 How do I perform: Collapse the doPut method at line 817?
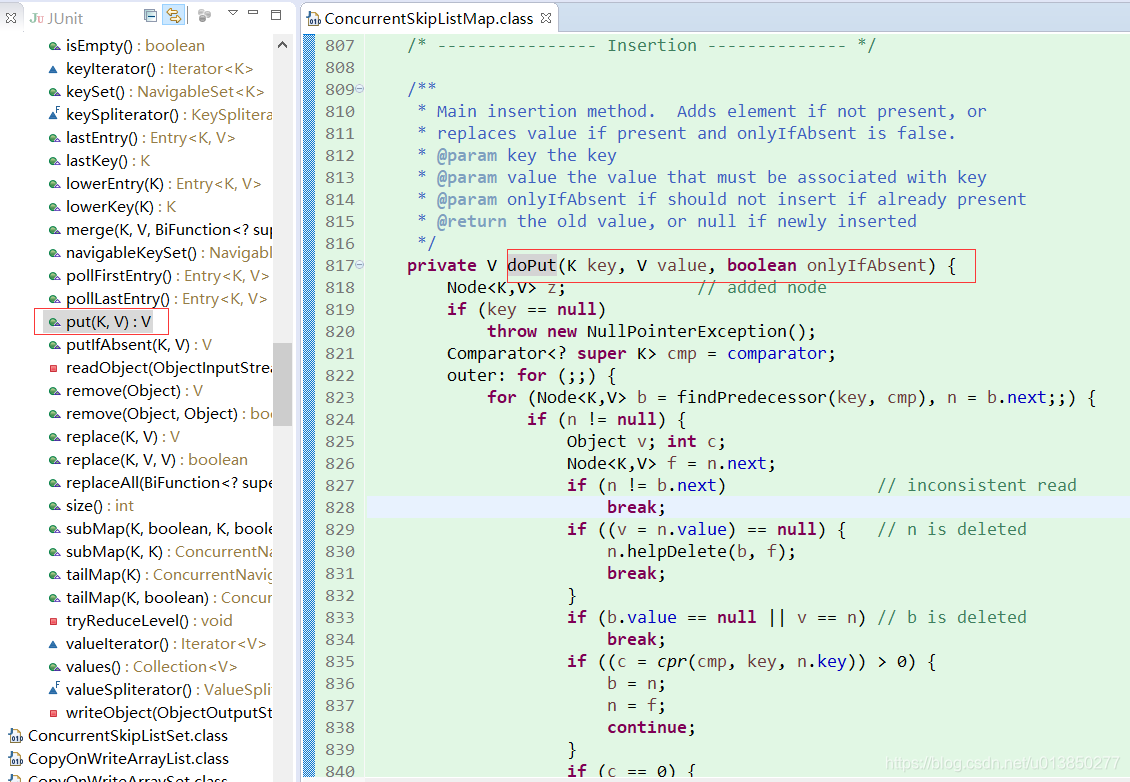tap(360, 265)
